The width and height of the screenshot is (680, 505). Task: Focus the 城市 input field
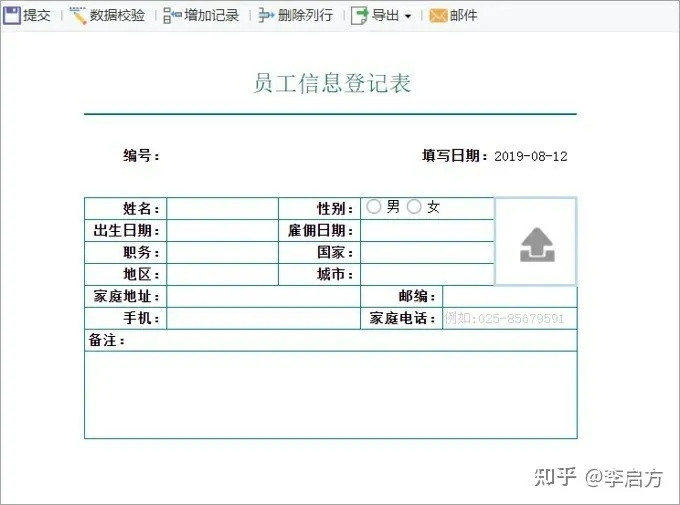coord(427,274)
